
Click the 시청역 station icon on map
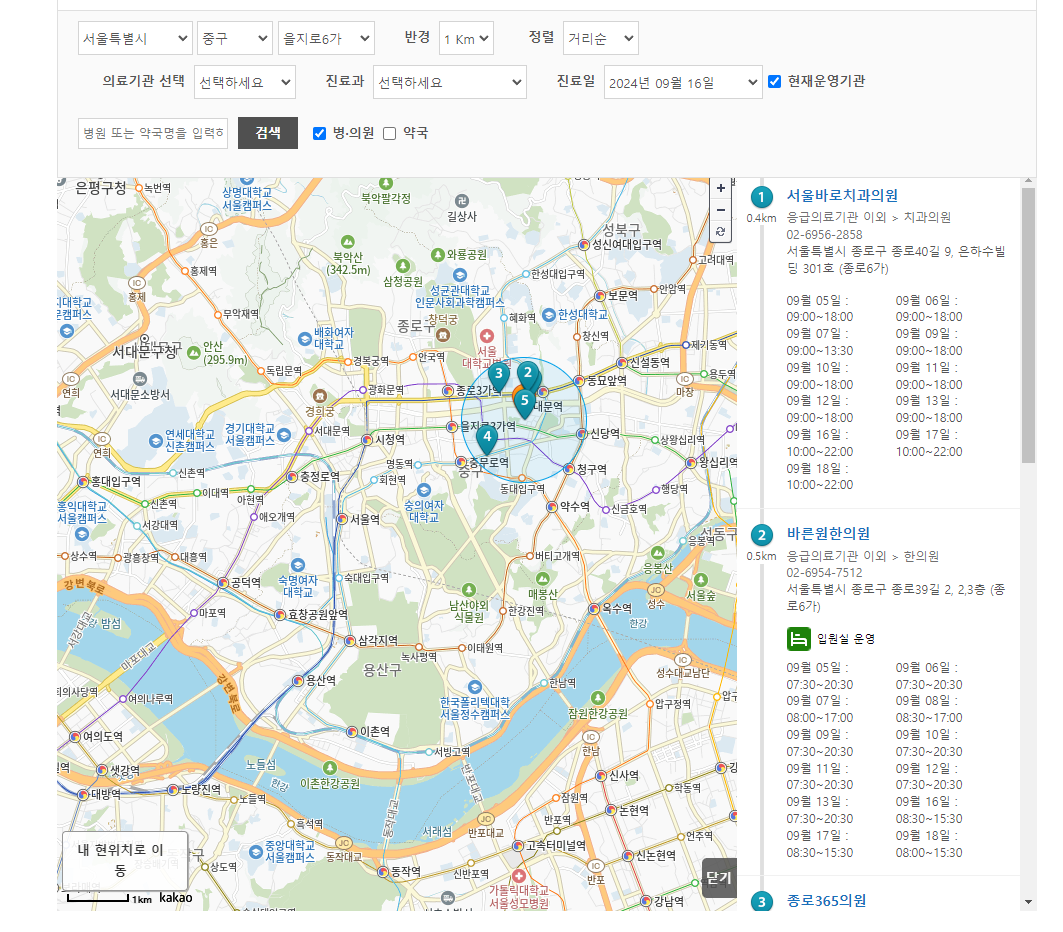pyautogui.click(x=367, y=440)
